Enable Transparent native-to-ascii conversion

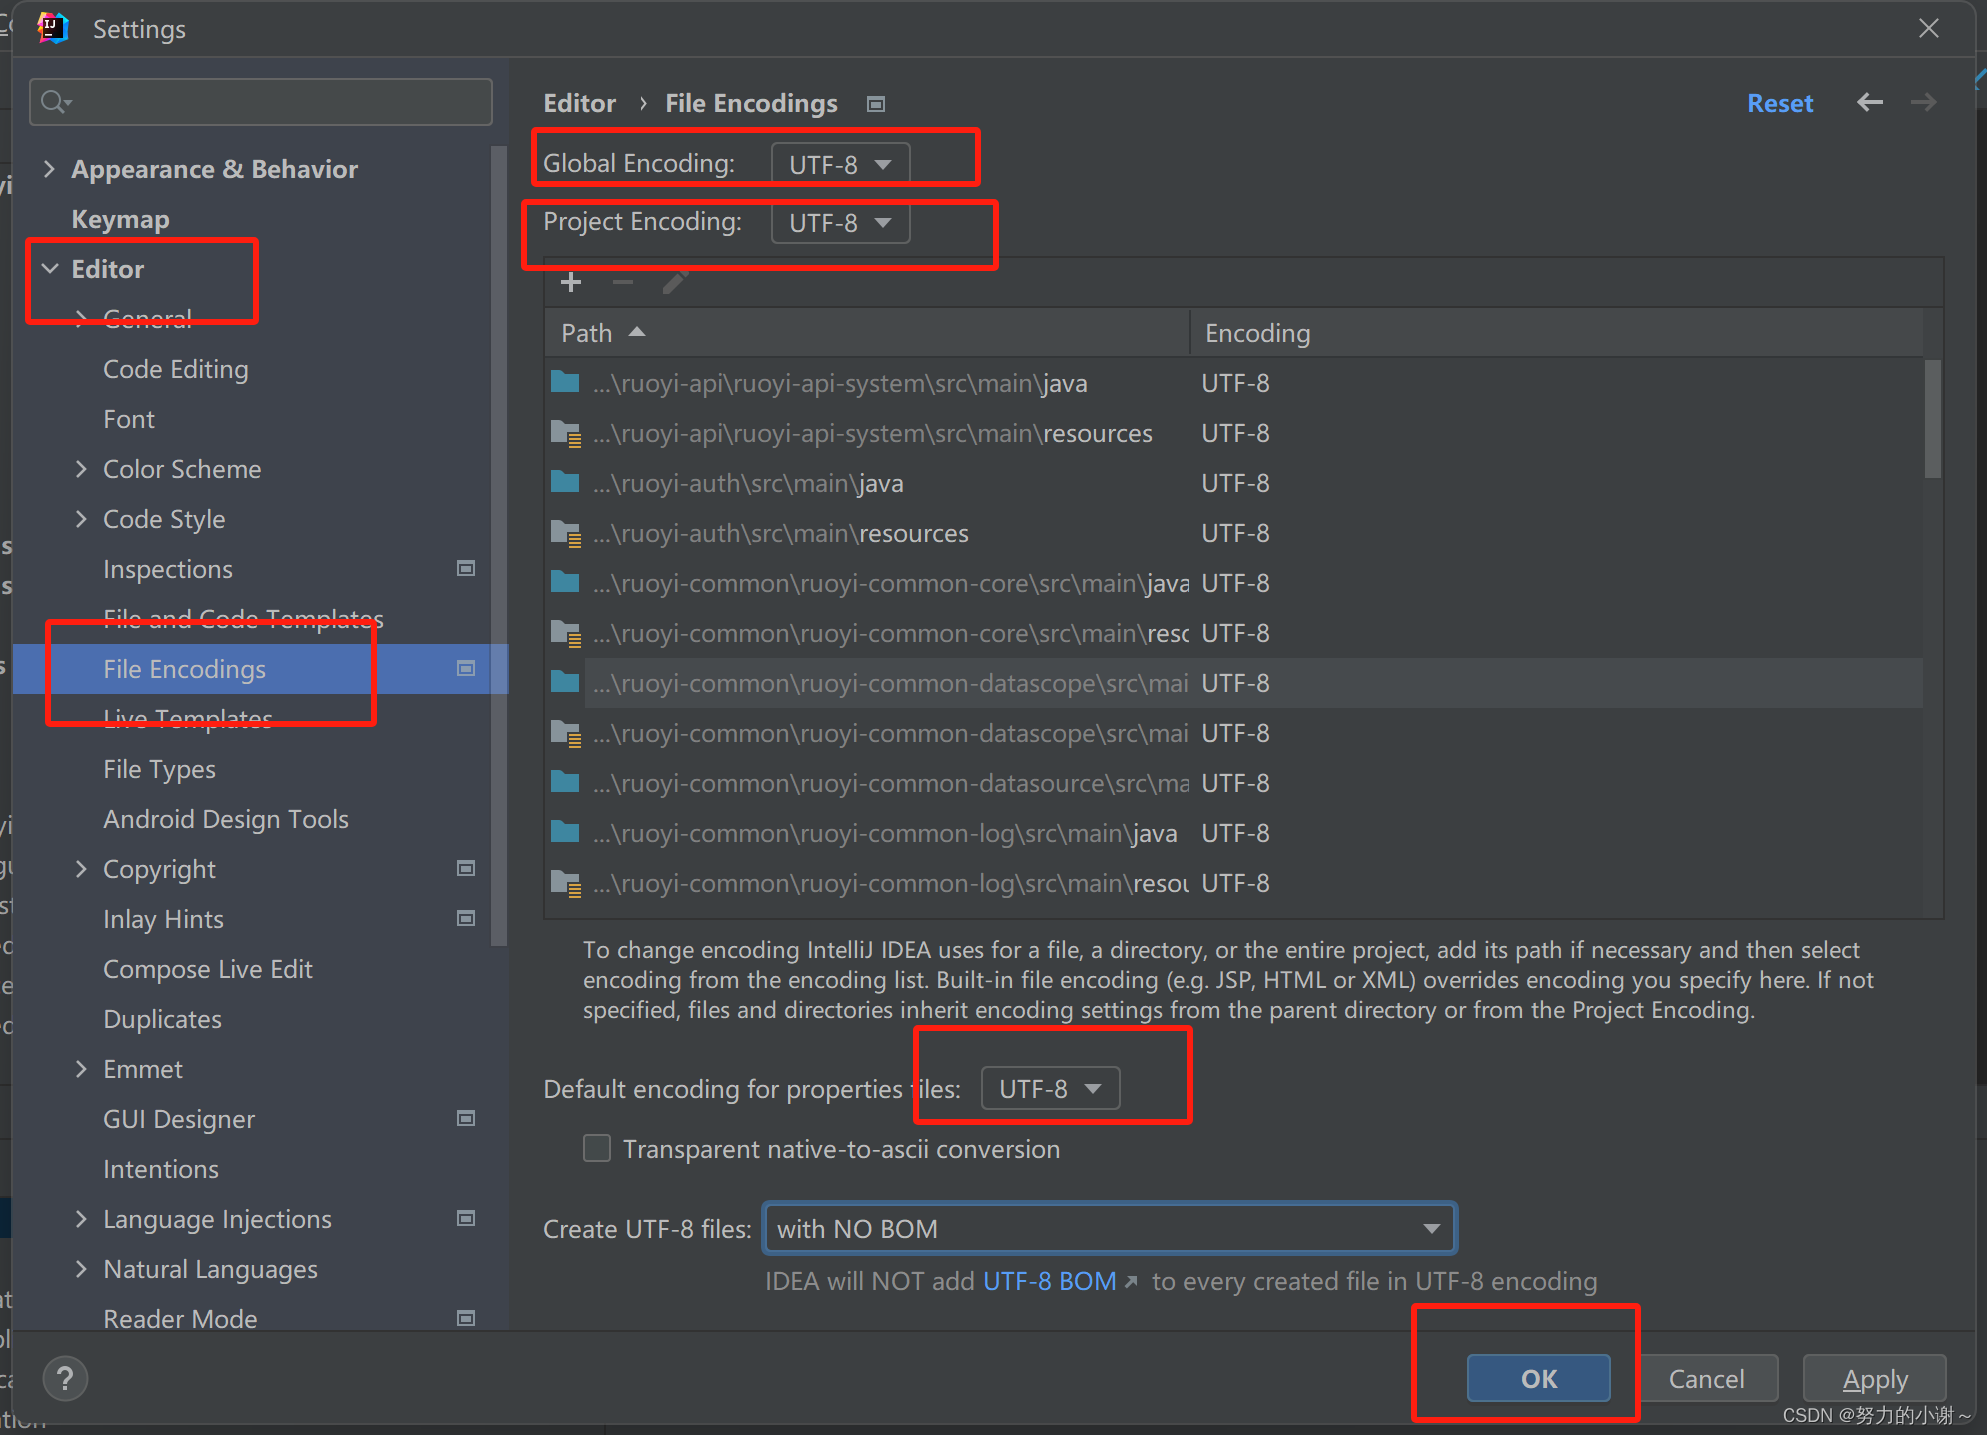pos(597,1148)
